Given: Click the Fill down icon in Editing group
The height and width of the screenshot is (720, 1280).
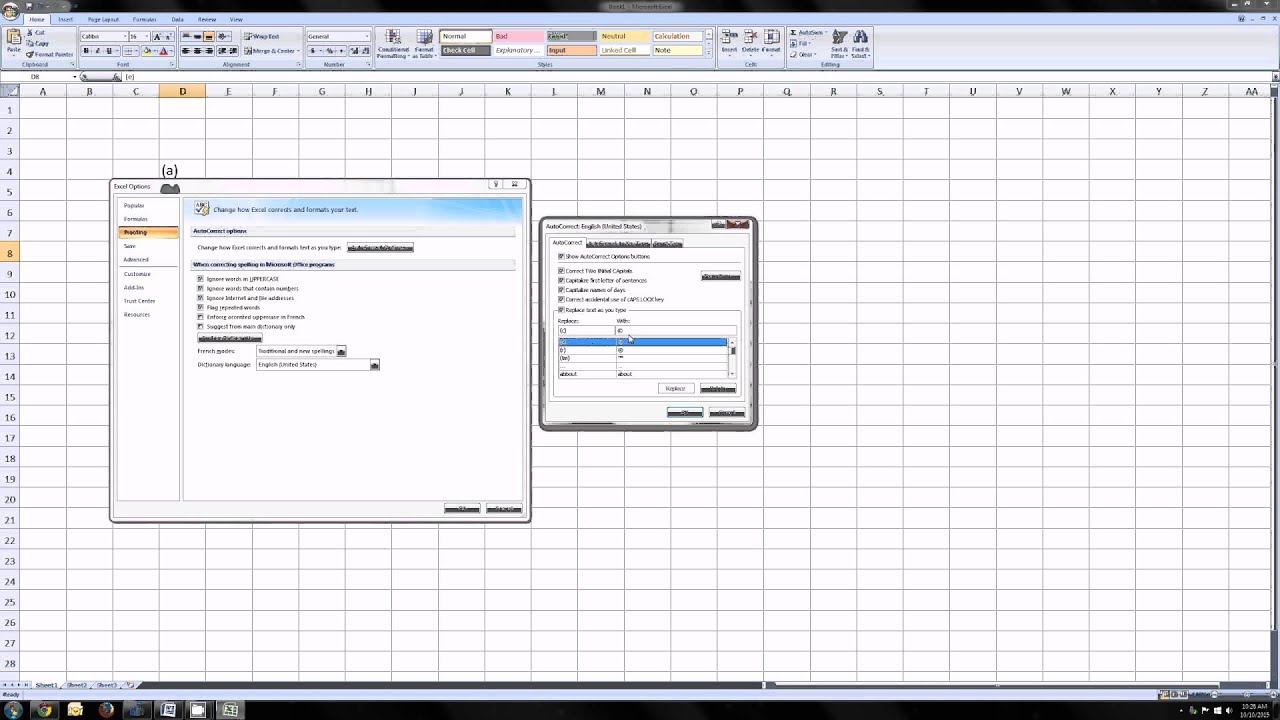Looking at the screenshot, I should pos(794,43).
